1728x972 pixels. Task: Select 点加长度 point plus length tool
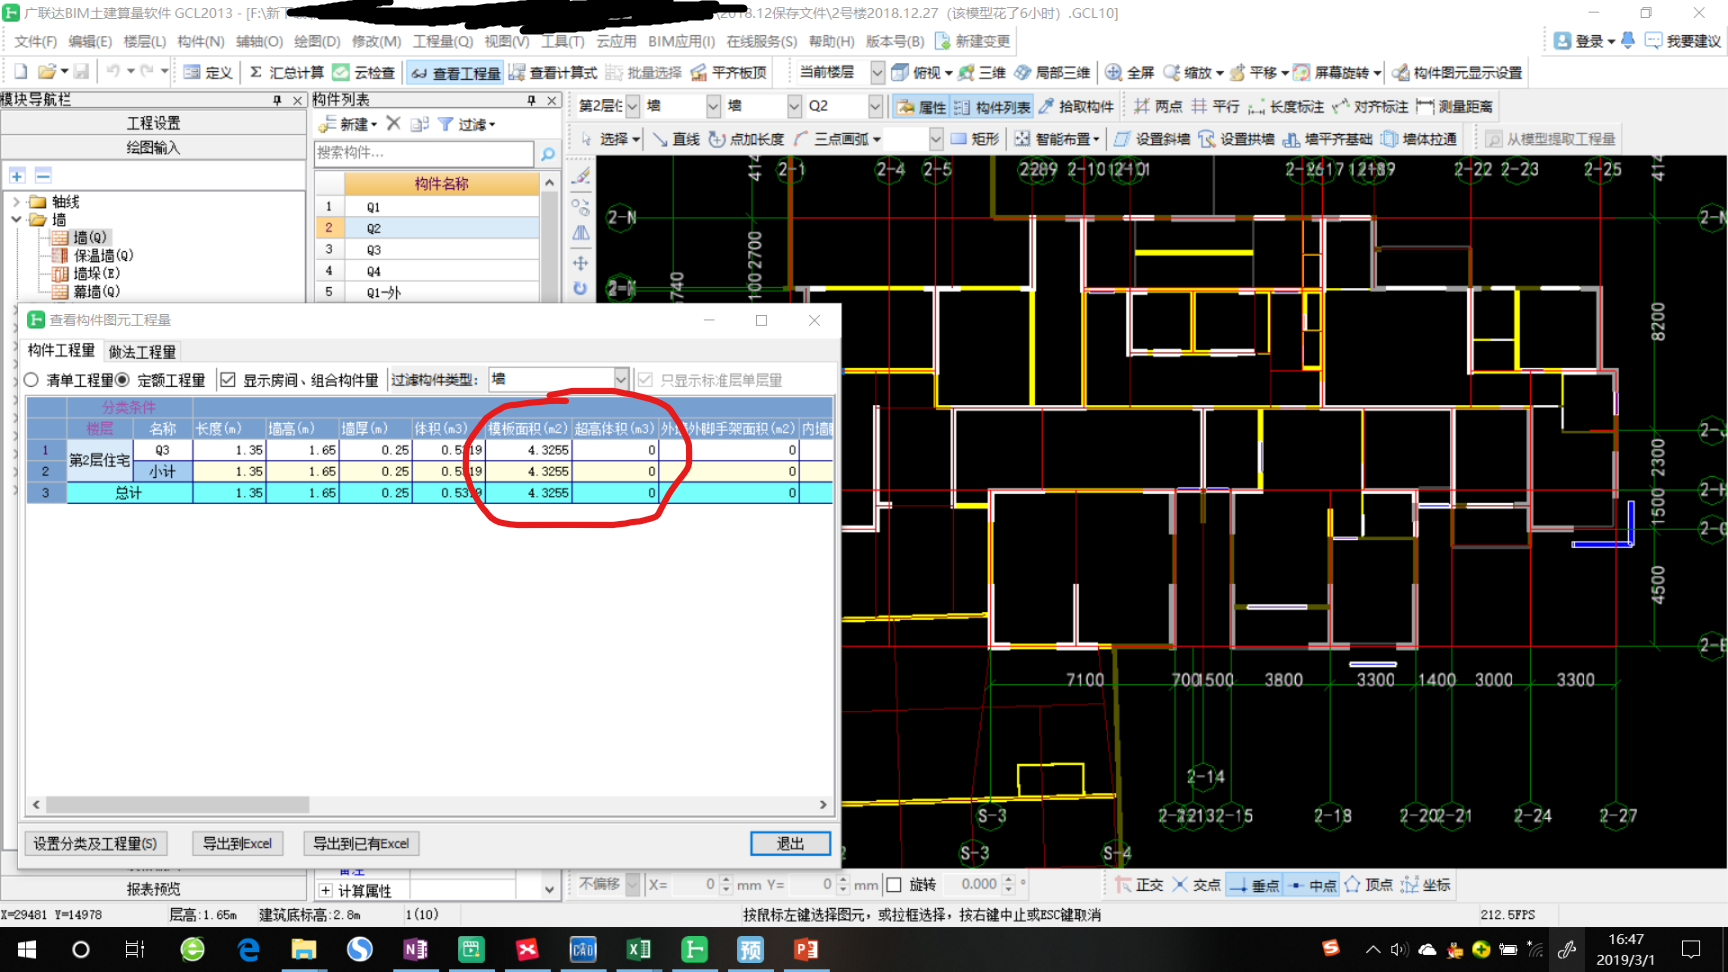pyautogui.click(x=746, y=139)
